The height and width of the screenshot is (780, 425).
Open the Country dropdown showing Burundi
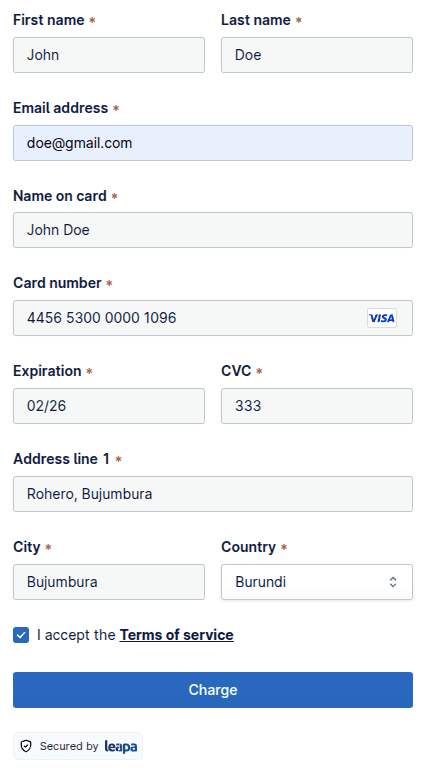pyautogui.click(x=317, y=582)
